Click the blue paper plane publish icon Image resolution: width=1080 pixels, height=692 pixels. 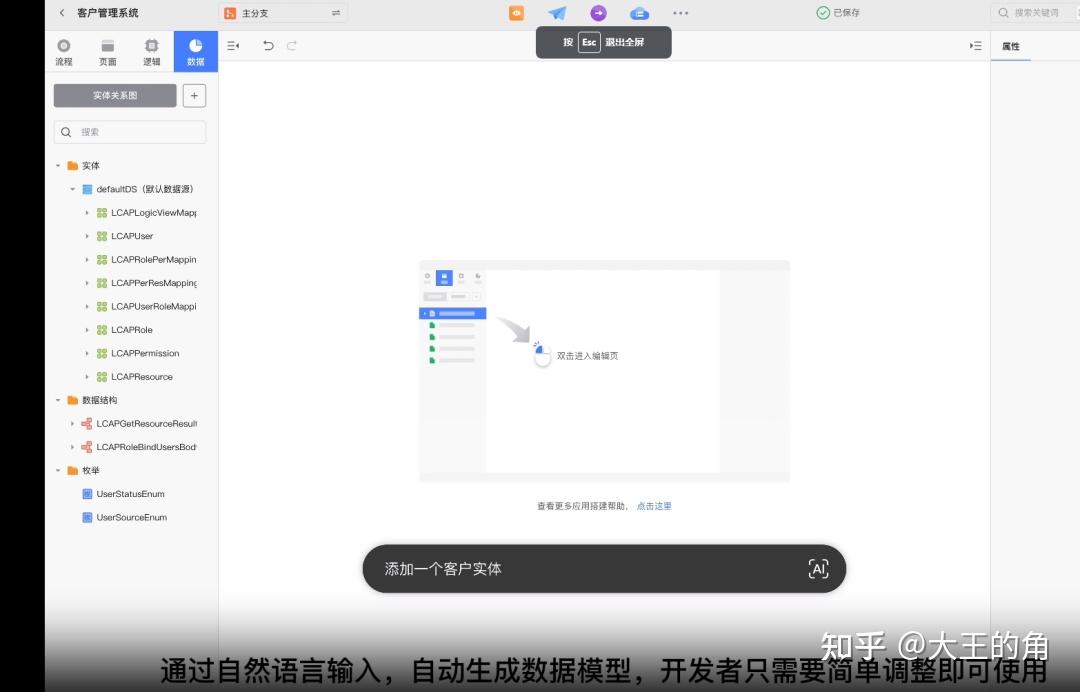point(557,12)
